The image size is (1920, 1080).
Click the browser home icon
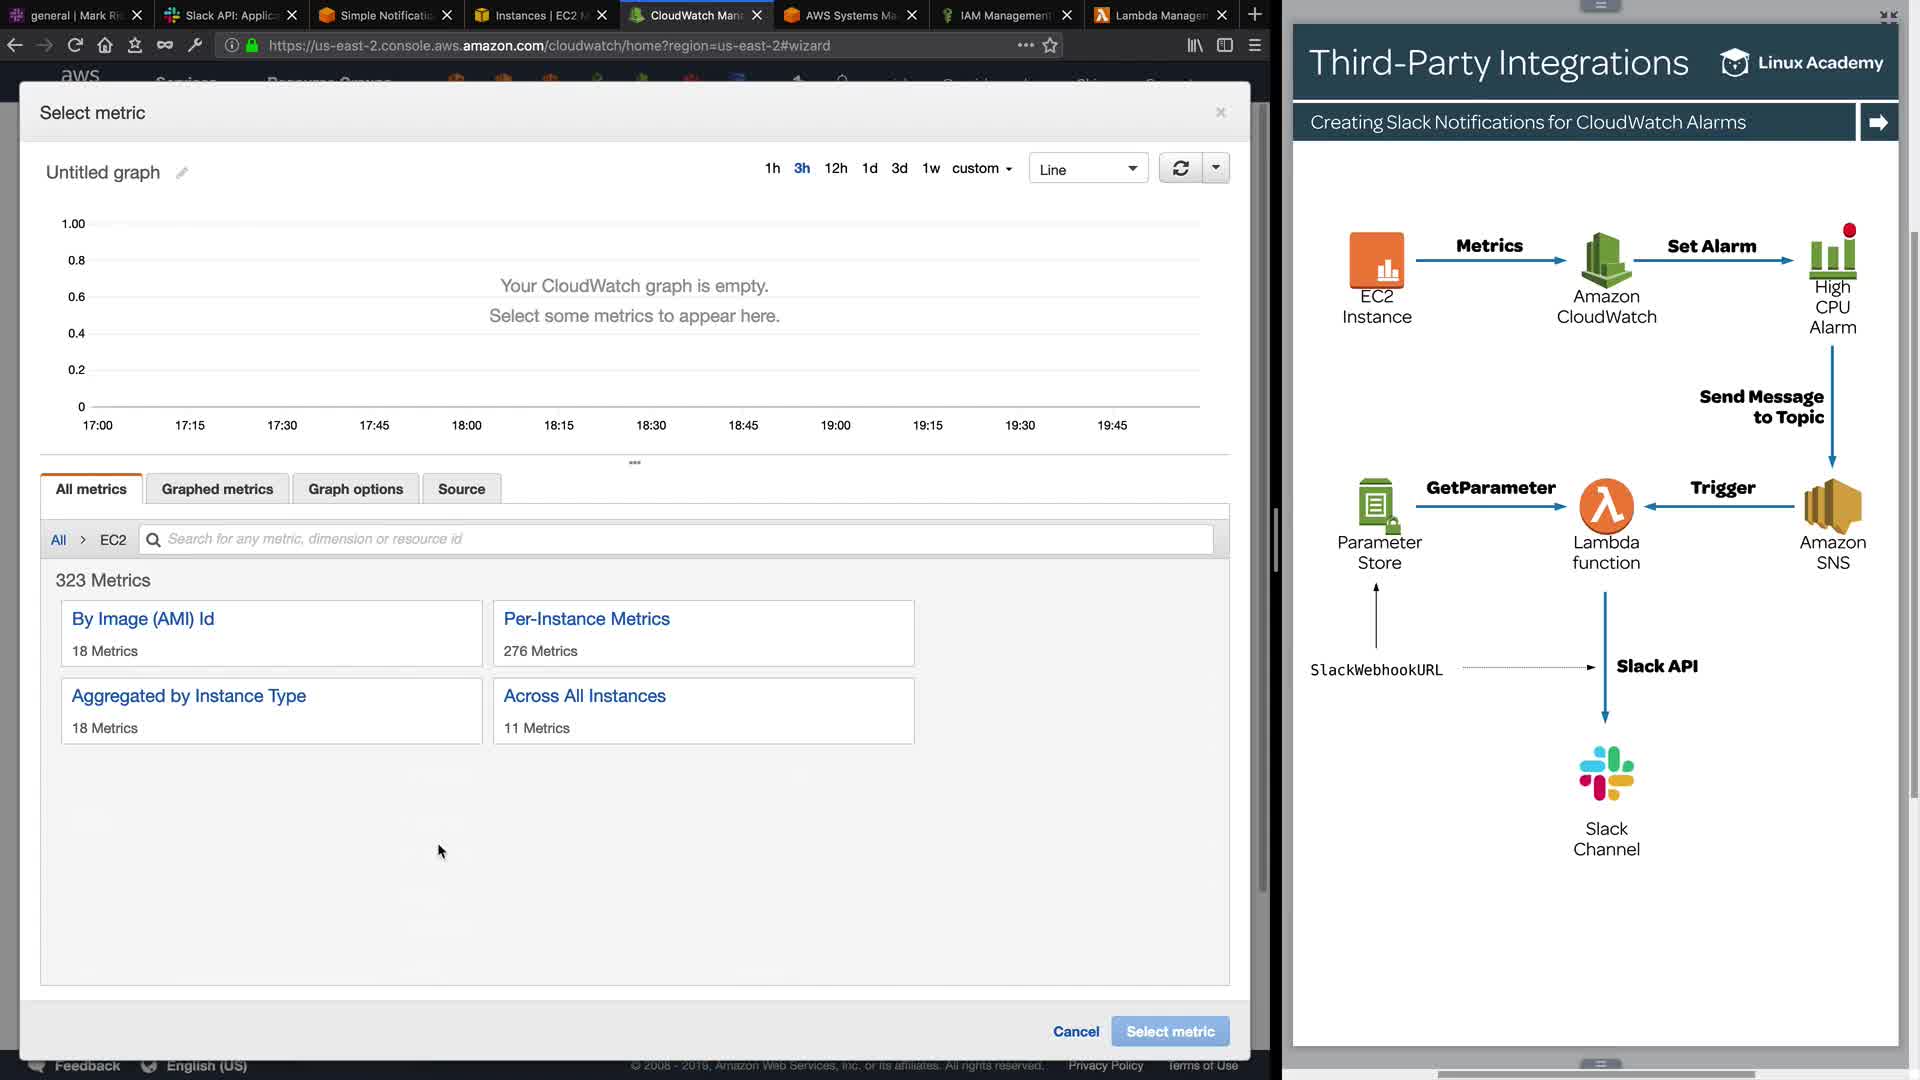(105, 45)
